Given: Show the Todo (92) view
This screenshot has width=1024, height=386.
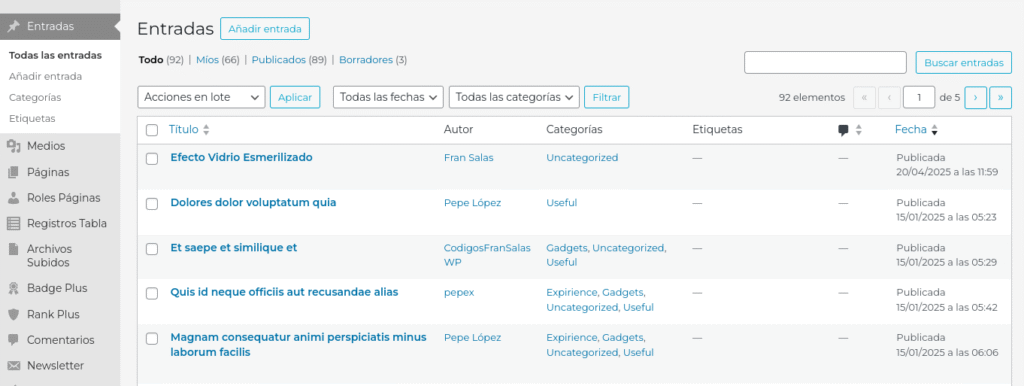Looking at the screenshot, I should pyautogui.click(x=161, y=59).
